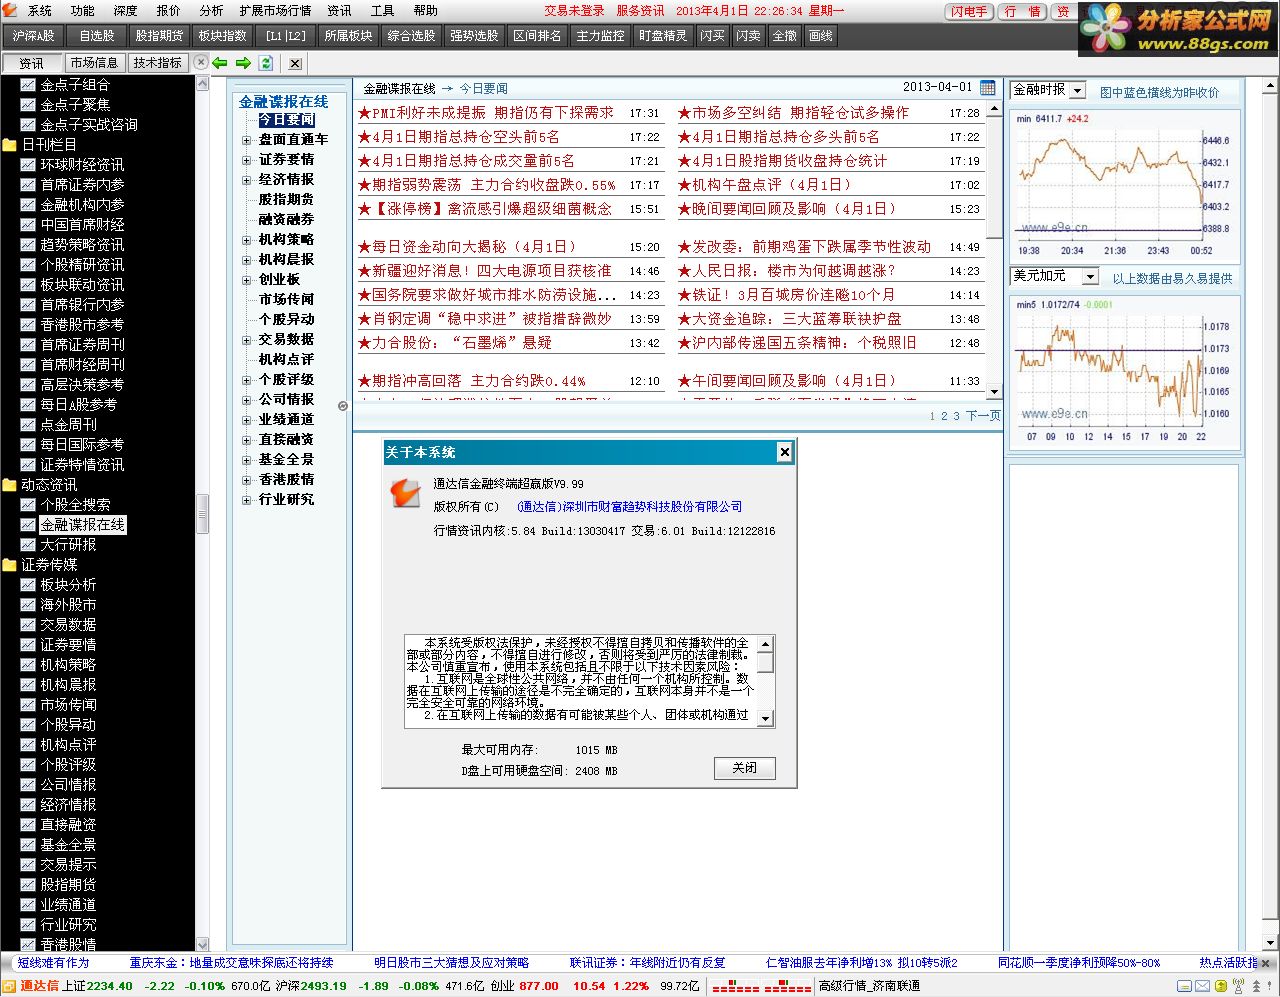Open news page 2 link

[x=944, y=416]
